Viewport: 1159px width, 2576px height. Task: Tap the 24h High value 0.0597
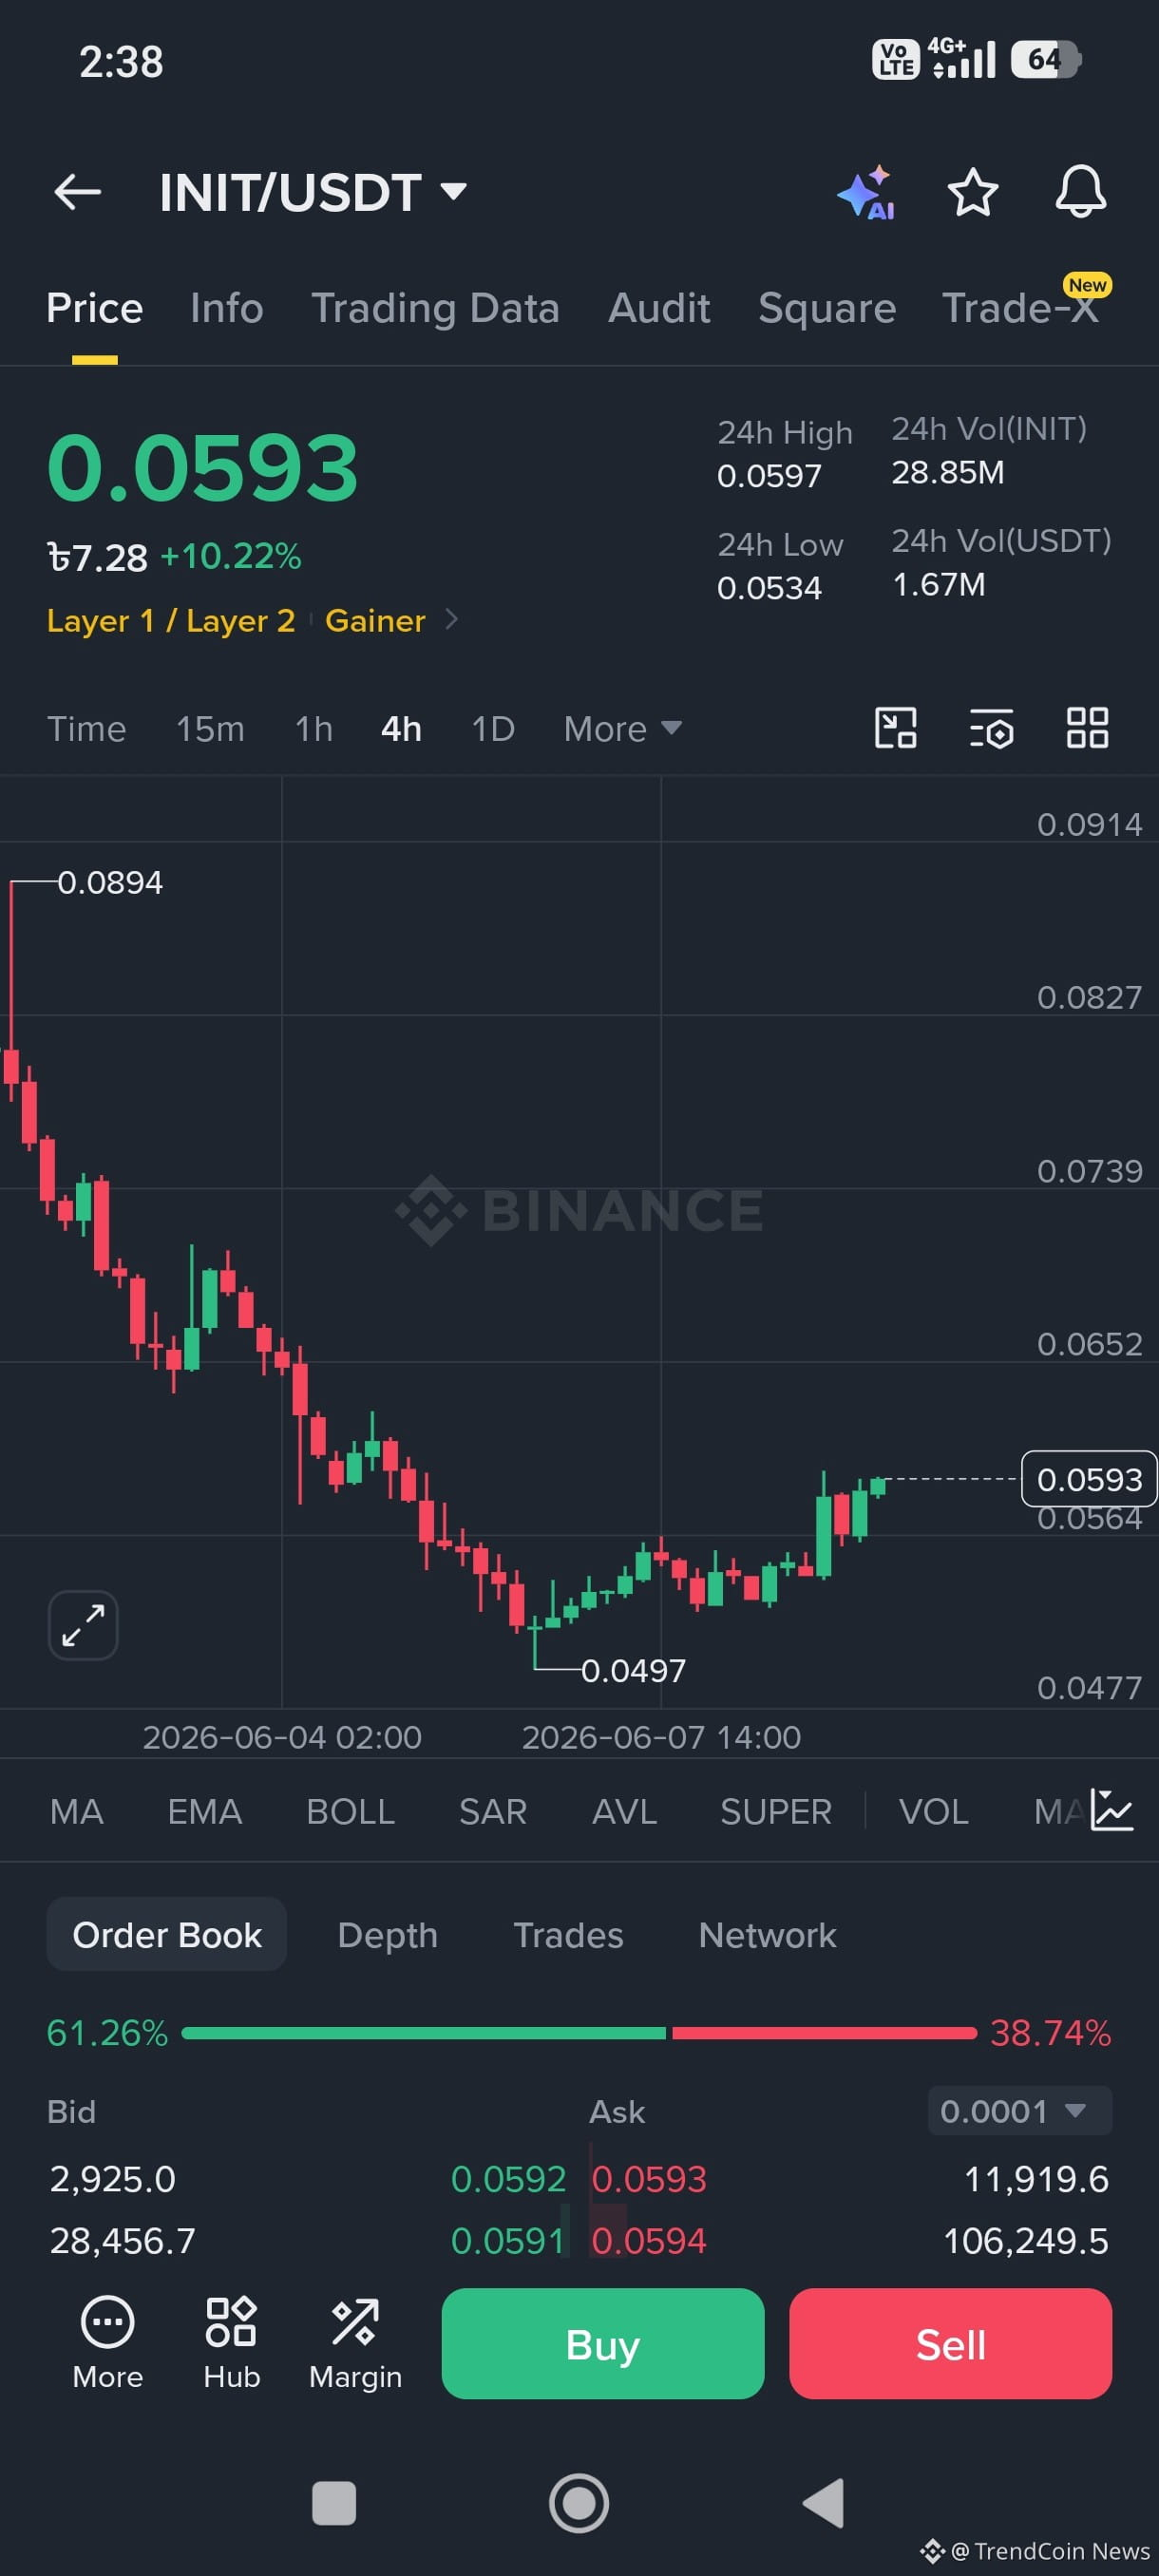coord(769,476)
